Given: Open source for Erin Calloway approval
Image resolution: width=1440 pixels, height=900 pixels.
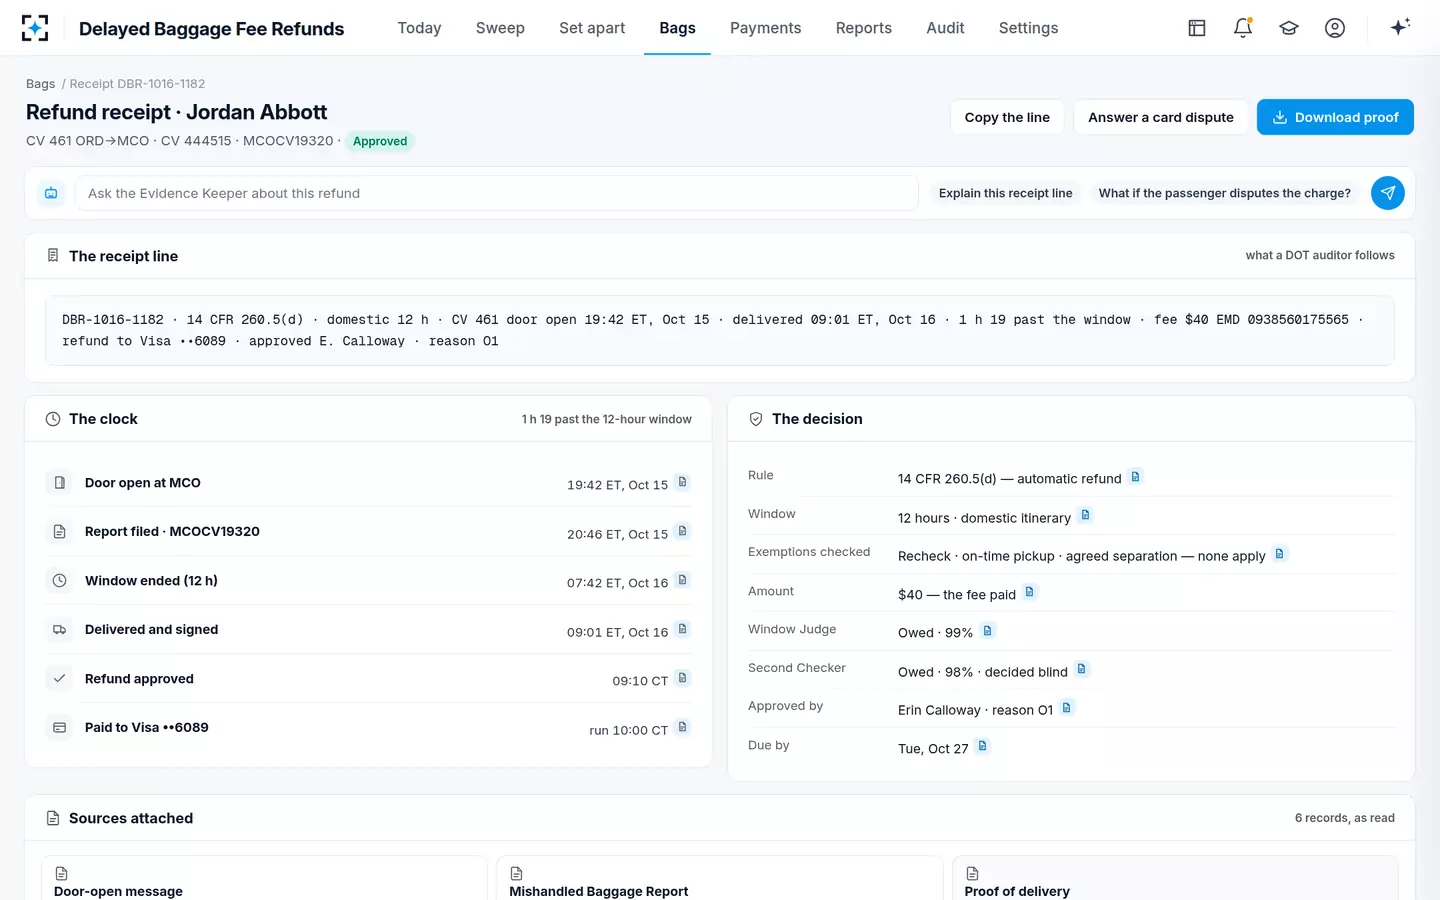Looking at the screenshot, I should pos(1067,708).
